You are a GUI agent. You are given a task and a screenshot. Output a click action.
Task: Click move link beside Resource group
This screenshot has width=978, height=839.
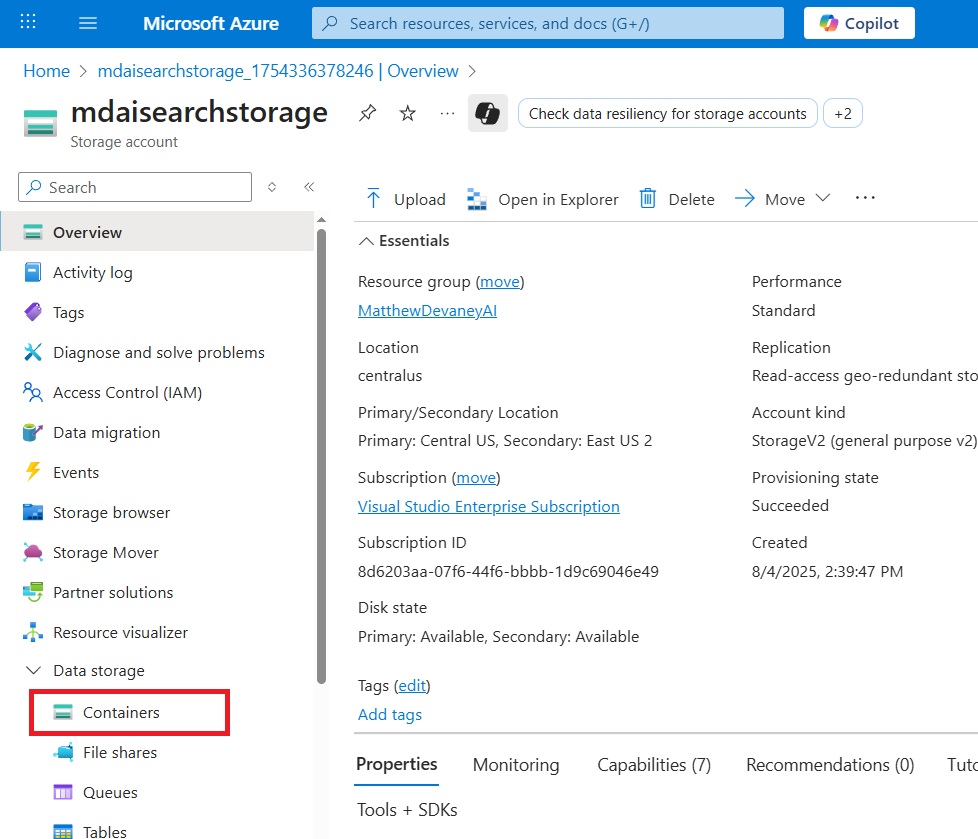pyautogui.click(x=500, y=282)
